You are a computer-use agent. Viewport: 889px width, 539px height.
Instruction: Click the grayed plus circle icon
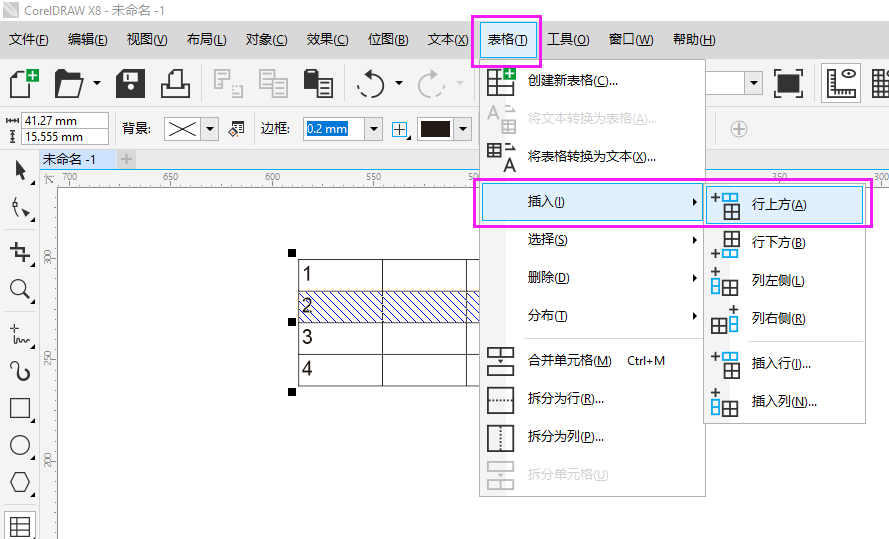[x=738, y=129]
